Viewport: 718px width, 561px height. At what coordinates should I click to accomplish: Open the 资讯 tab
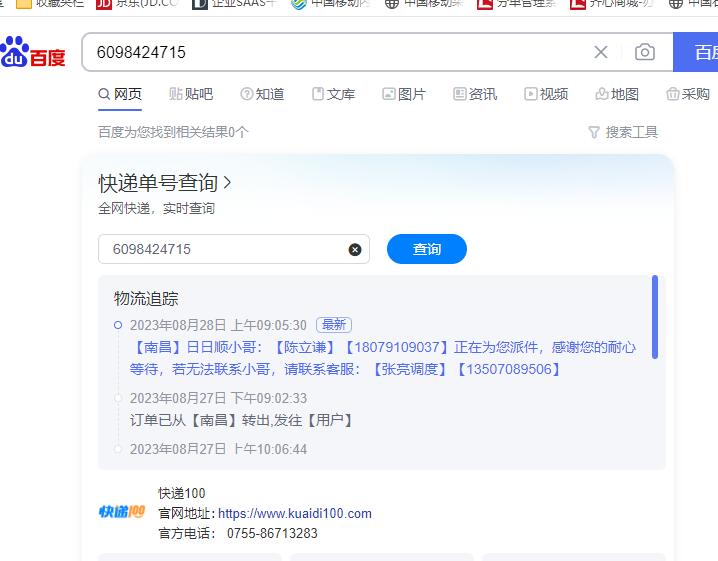pyautogui.click(x=475, y=94)
